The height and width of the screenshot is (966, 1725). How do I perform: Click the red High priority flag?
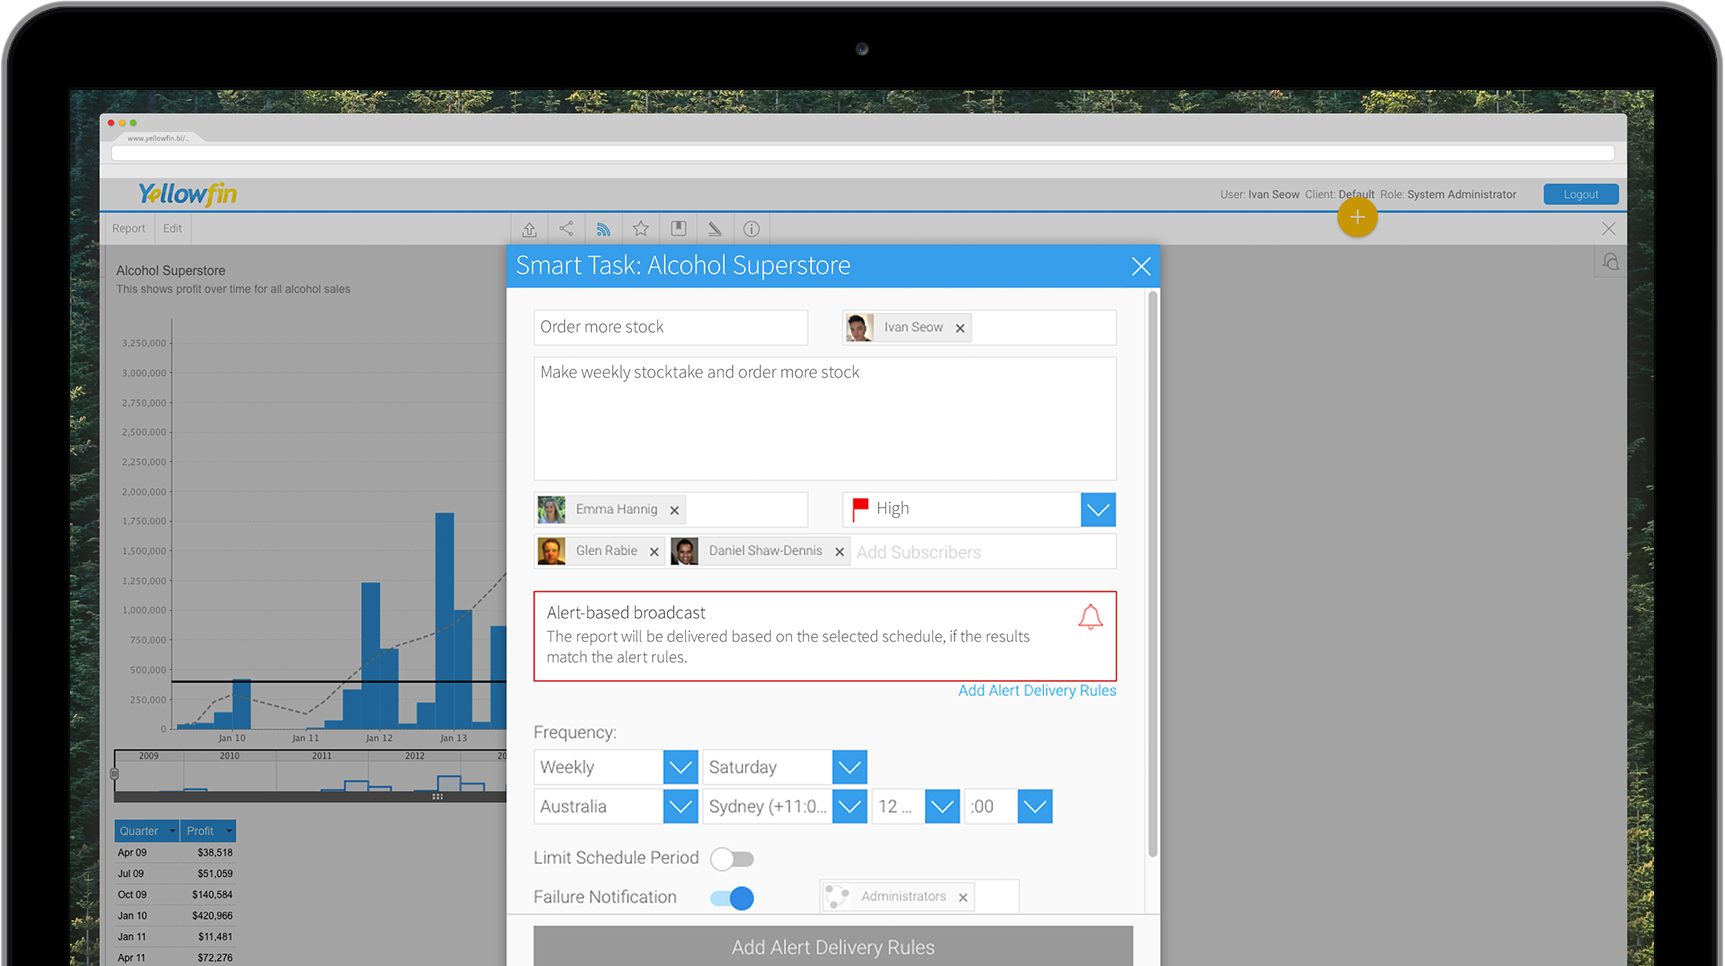[860, 510]
